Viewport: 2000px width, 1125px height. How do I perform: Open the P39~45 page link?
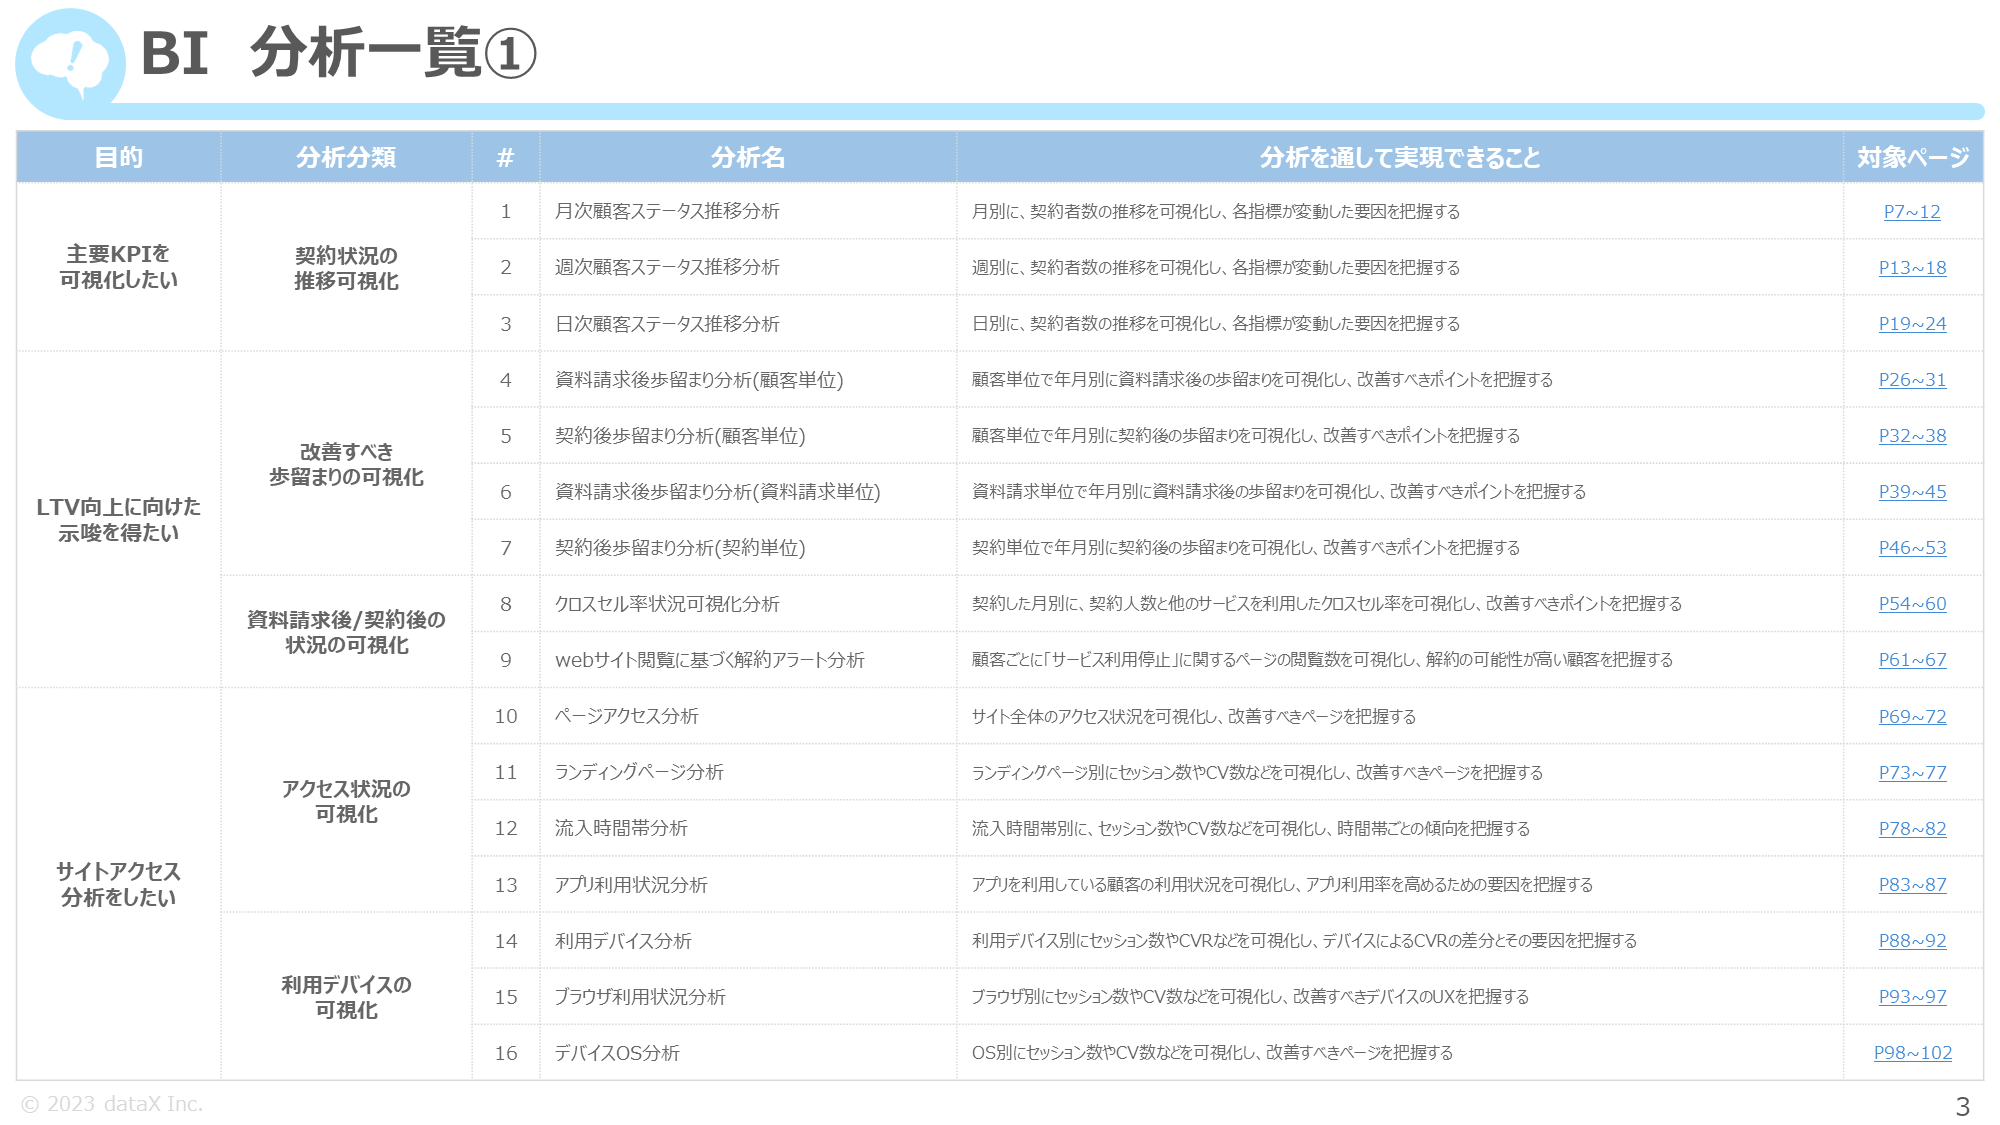click(1912, 492)
